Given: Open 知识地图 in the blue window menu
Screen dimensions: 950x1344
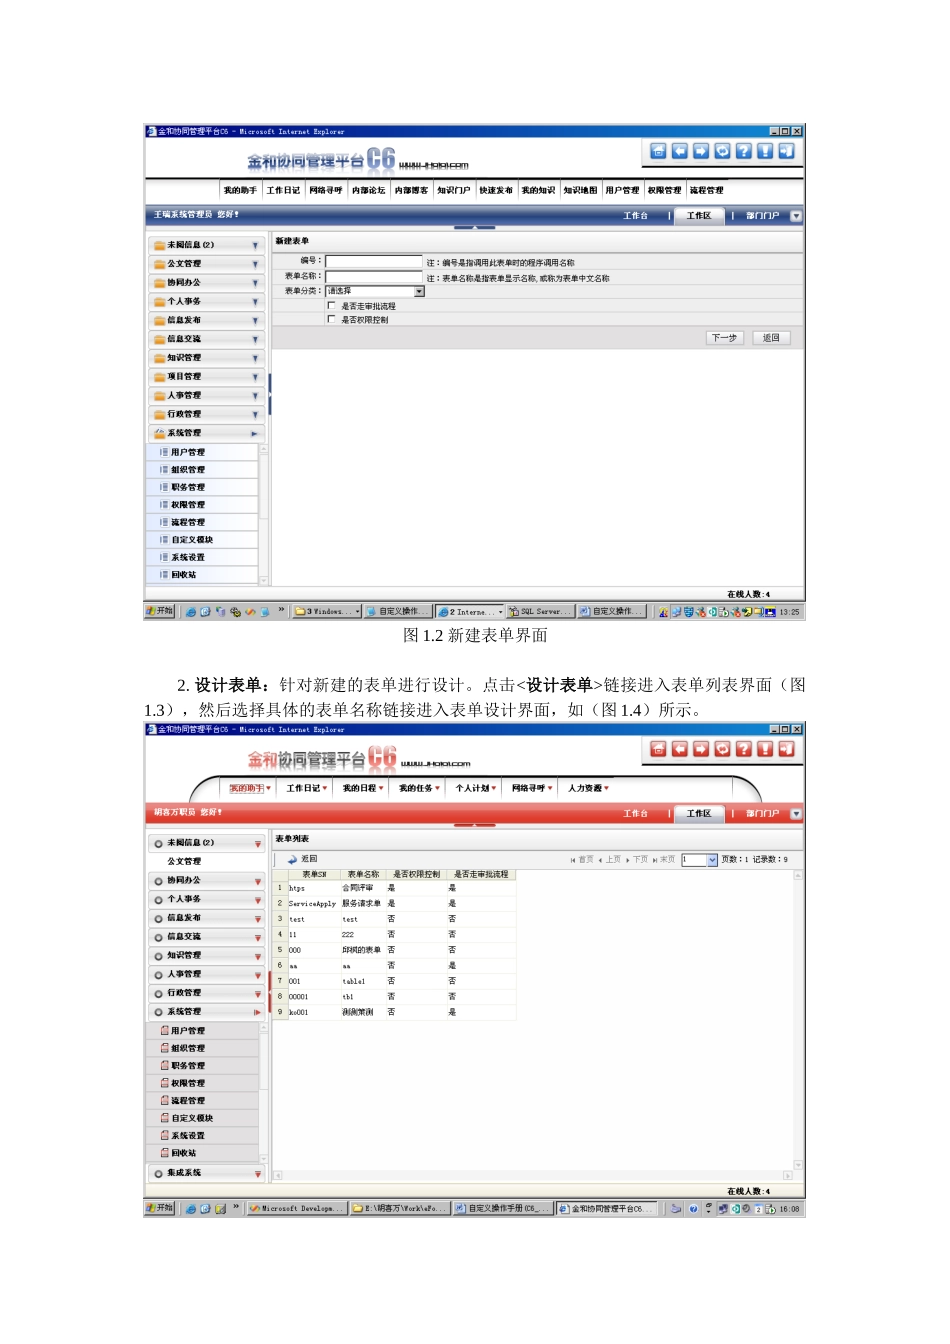Looking at the screenshot, I should tap(580, 190).
